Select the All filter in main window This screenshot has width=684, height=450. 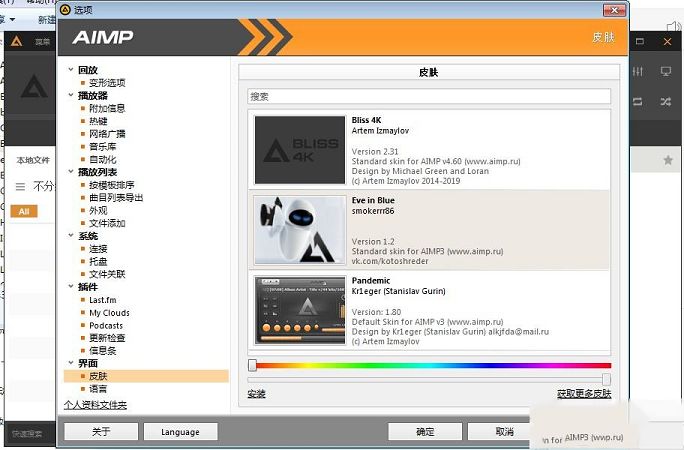[24, 211]
